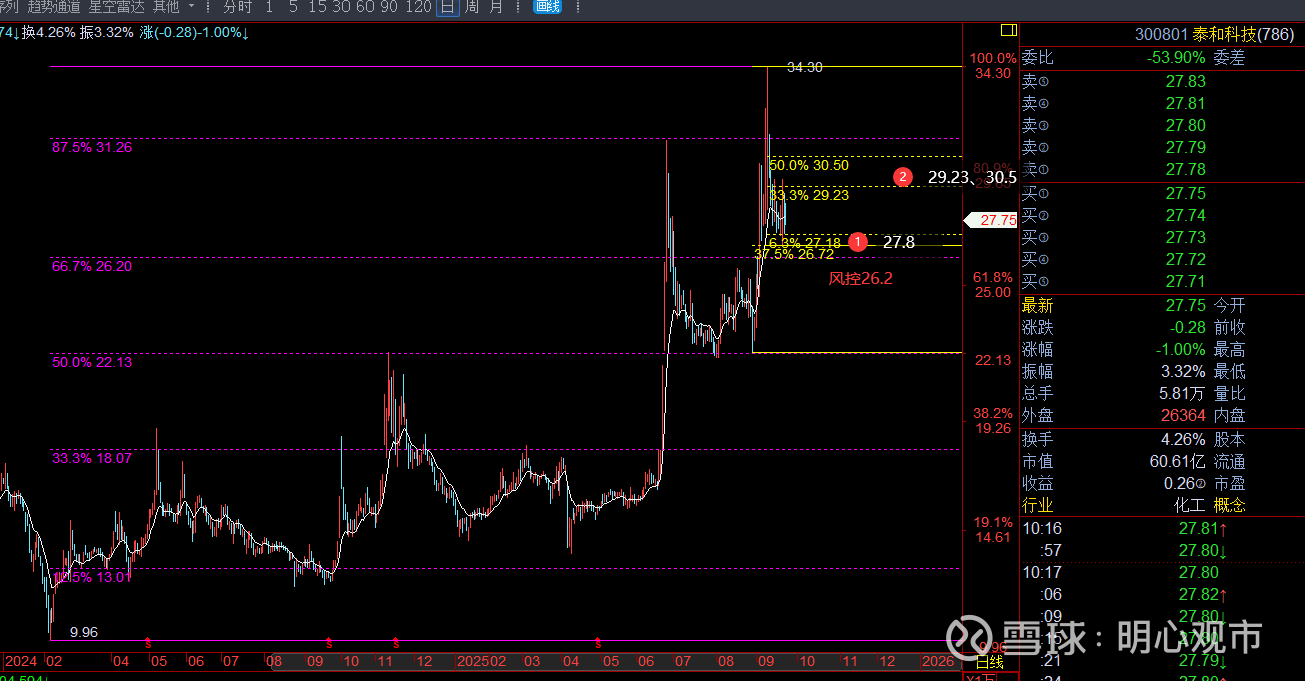Select the 1-minute period
Viewport: 1305px width, 681px height.
point(269,7)
